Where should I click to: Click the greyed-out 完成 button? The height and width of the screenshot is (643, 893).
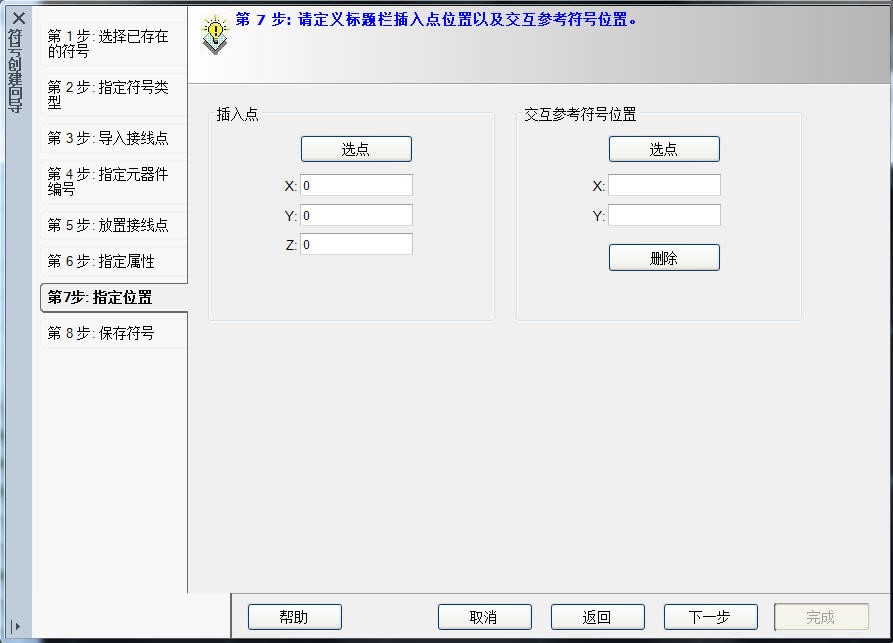pos(821,617)
